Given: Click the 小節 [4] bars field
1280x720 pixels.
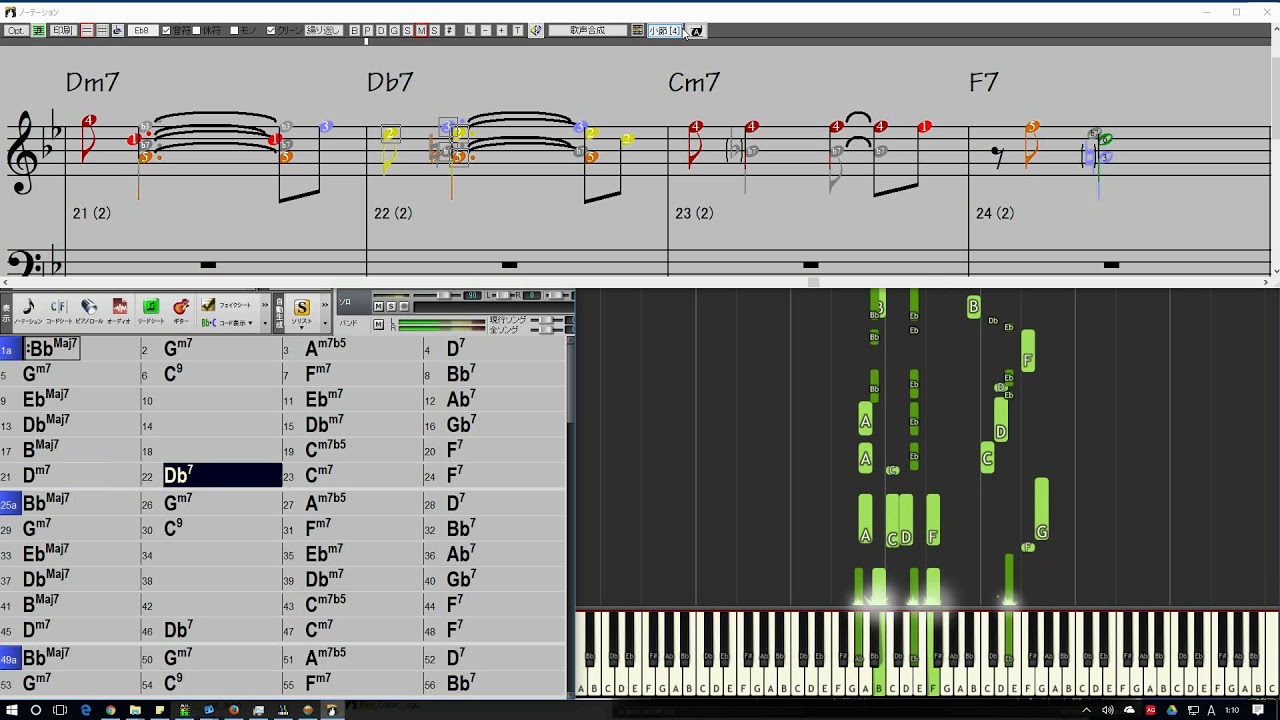Looking at the screenshot, I should point(665,31).
